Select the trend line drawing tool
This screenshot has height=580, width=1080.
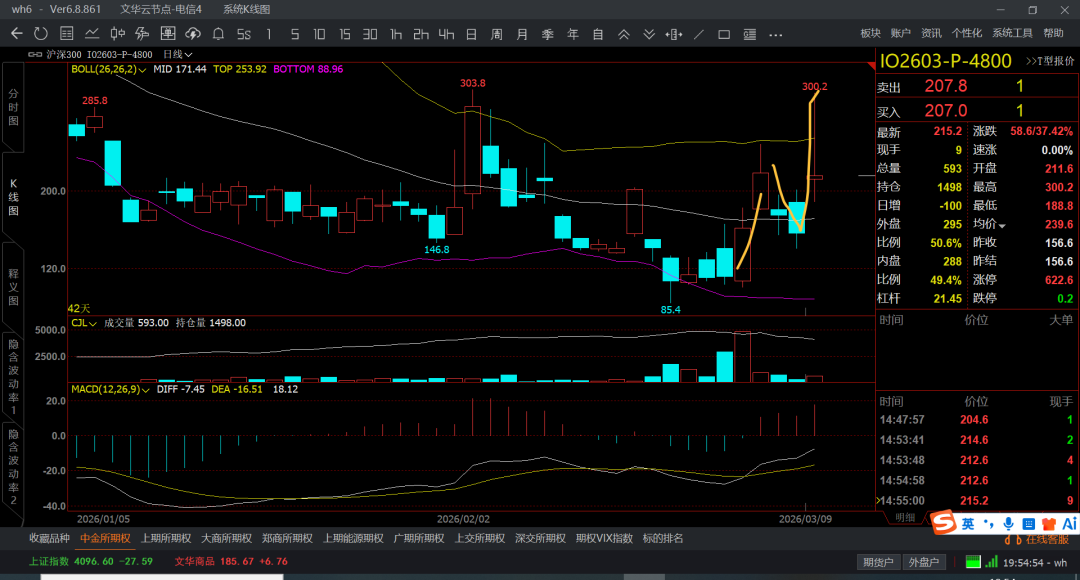[699, 34]
